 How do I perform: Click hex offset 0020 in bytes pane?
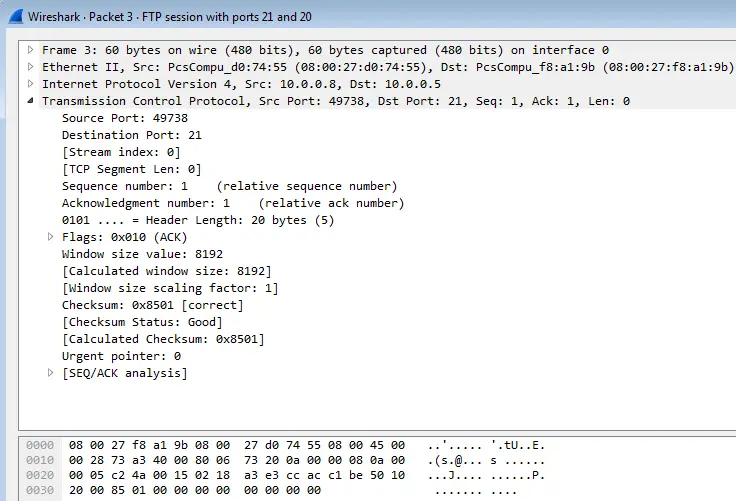[40, 475]
